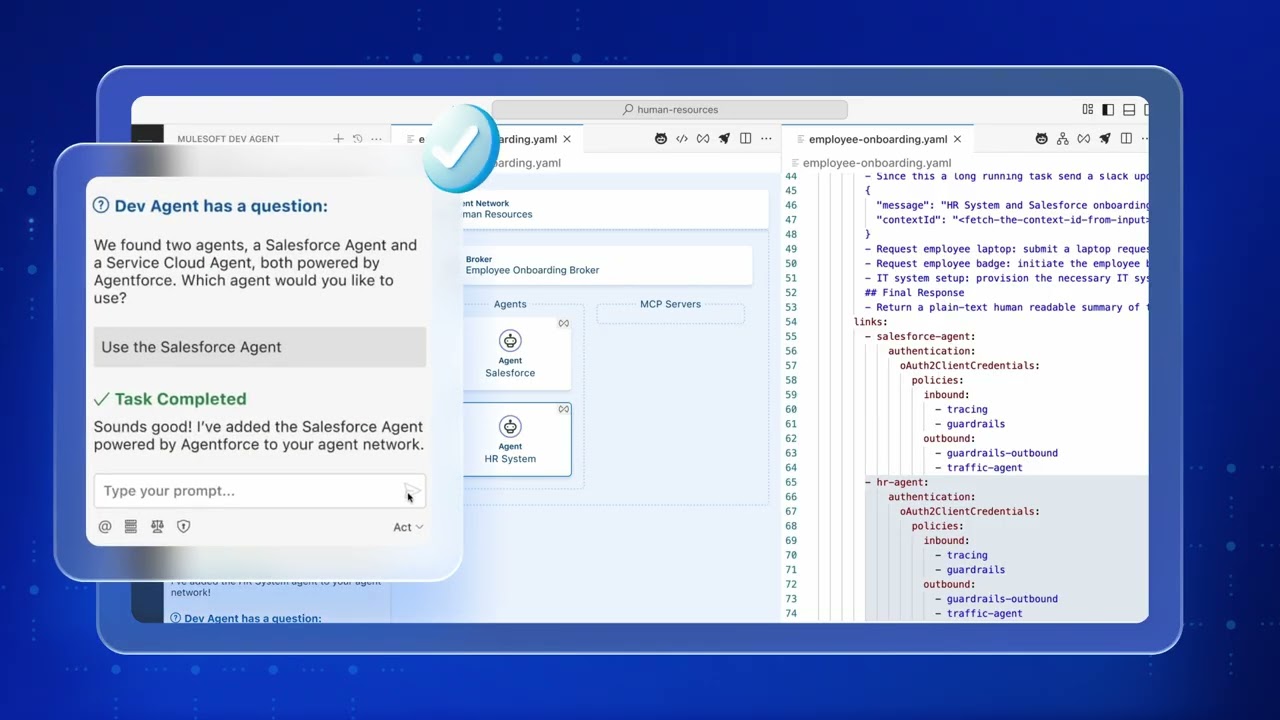Open the network hierarchy view icon
1280x720 pixels.
pyautogui.click(x=1062, y=139)
